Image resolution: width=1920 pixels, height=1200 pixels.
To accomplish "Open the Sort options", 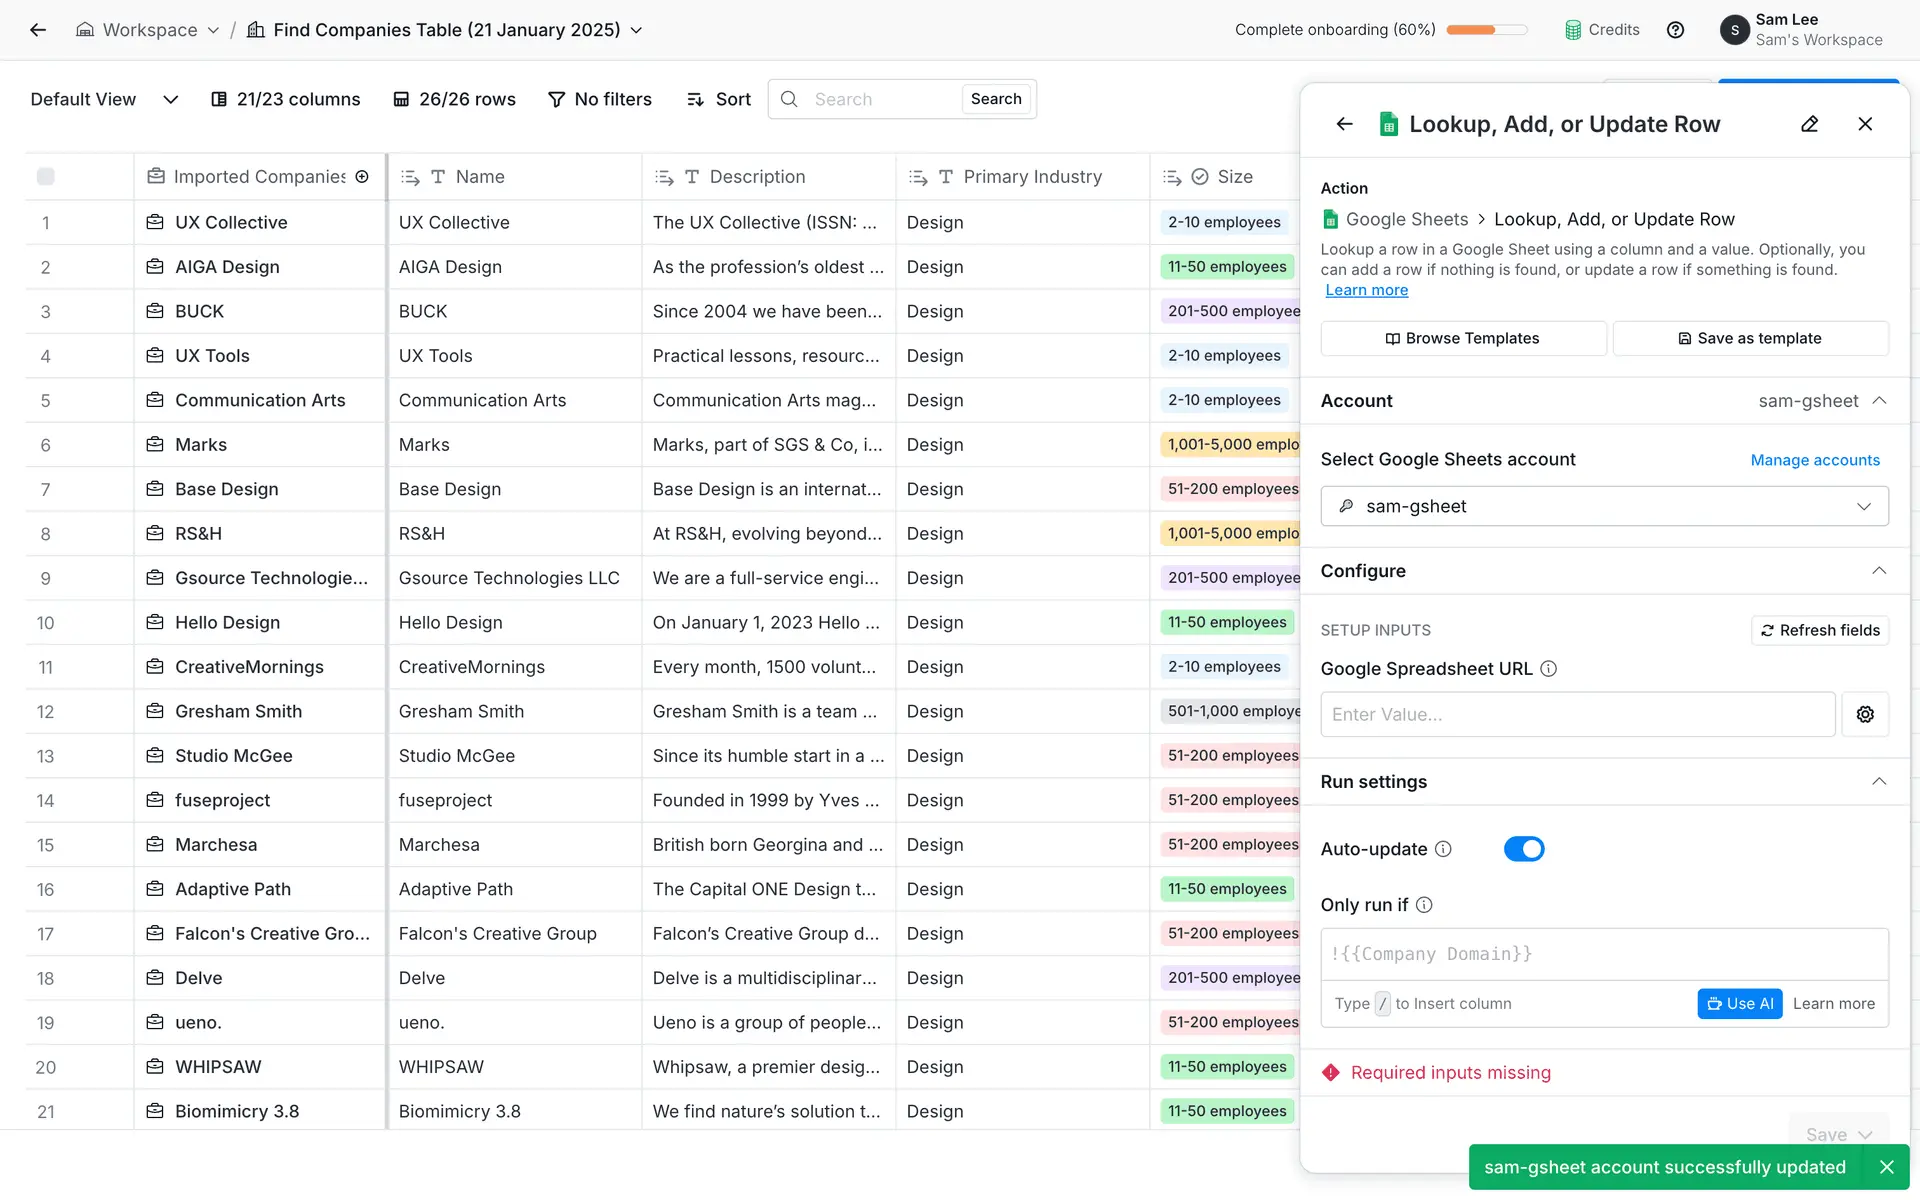I will 719,99.
